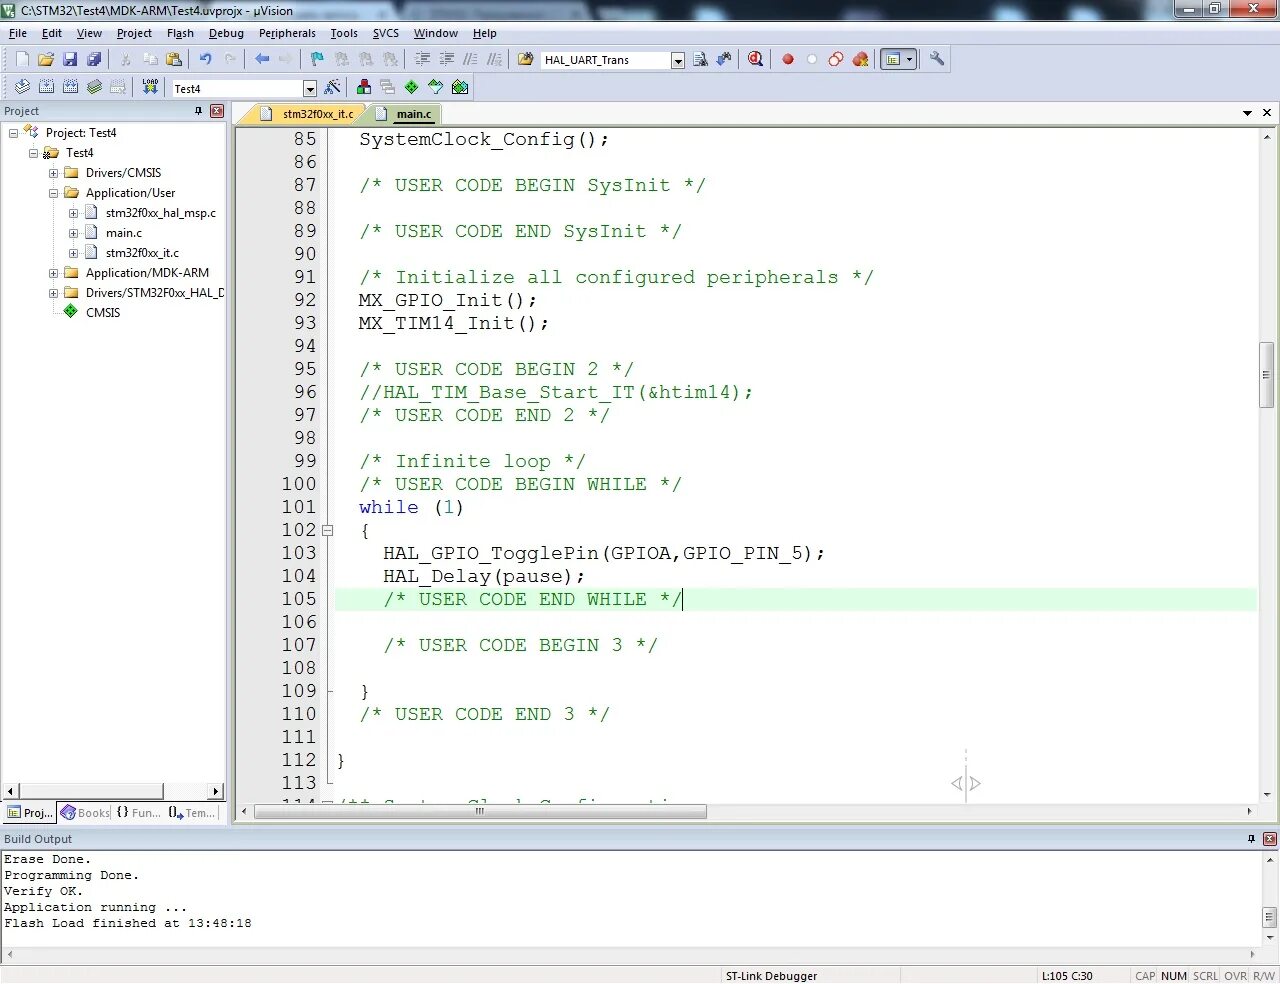
Task: Open the HAL_UART_Trans search dropdown arrow
Action: tap(677, 60)
